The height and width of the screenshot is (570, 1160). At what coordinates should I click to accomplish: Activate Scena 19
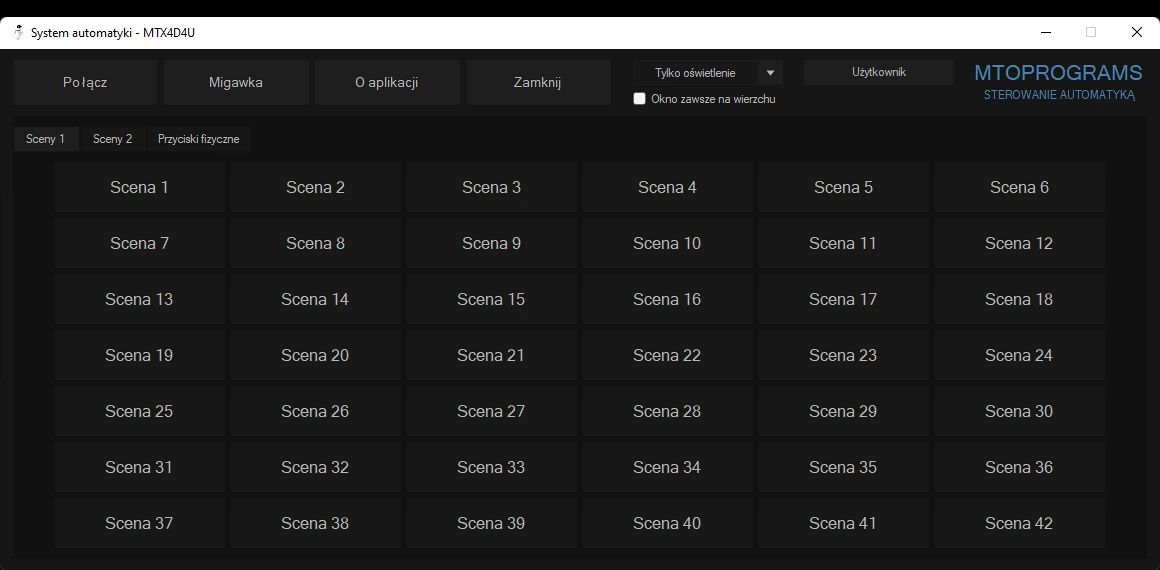click(x=140, y=355)
